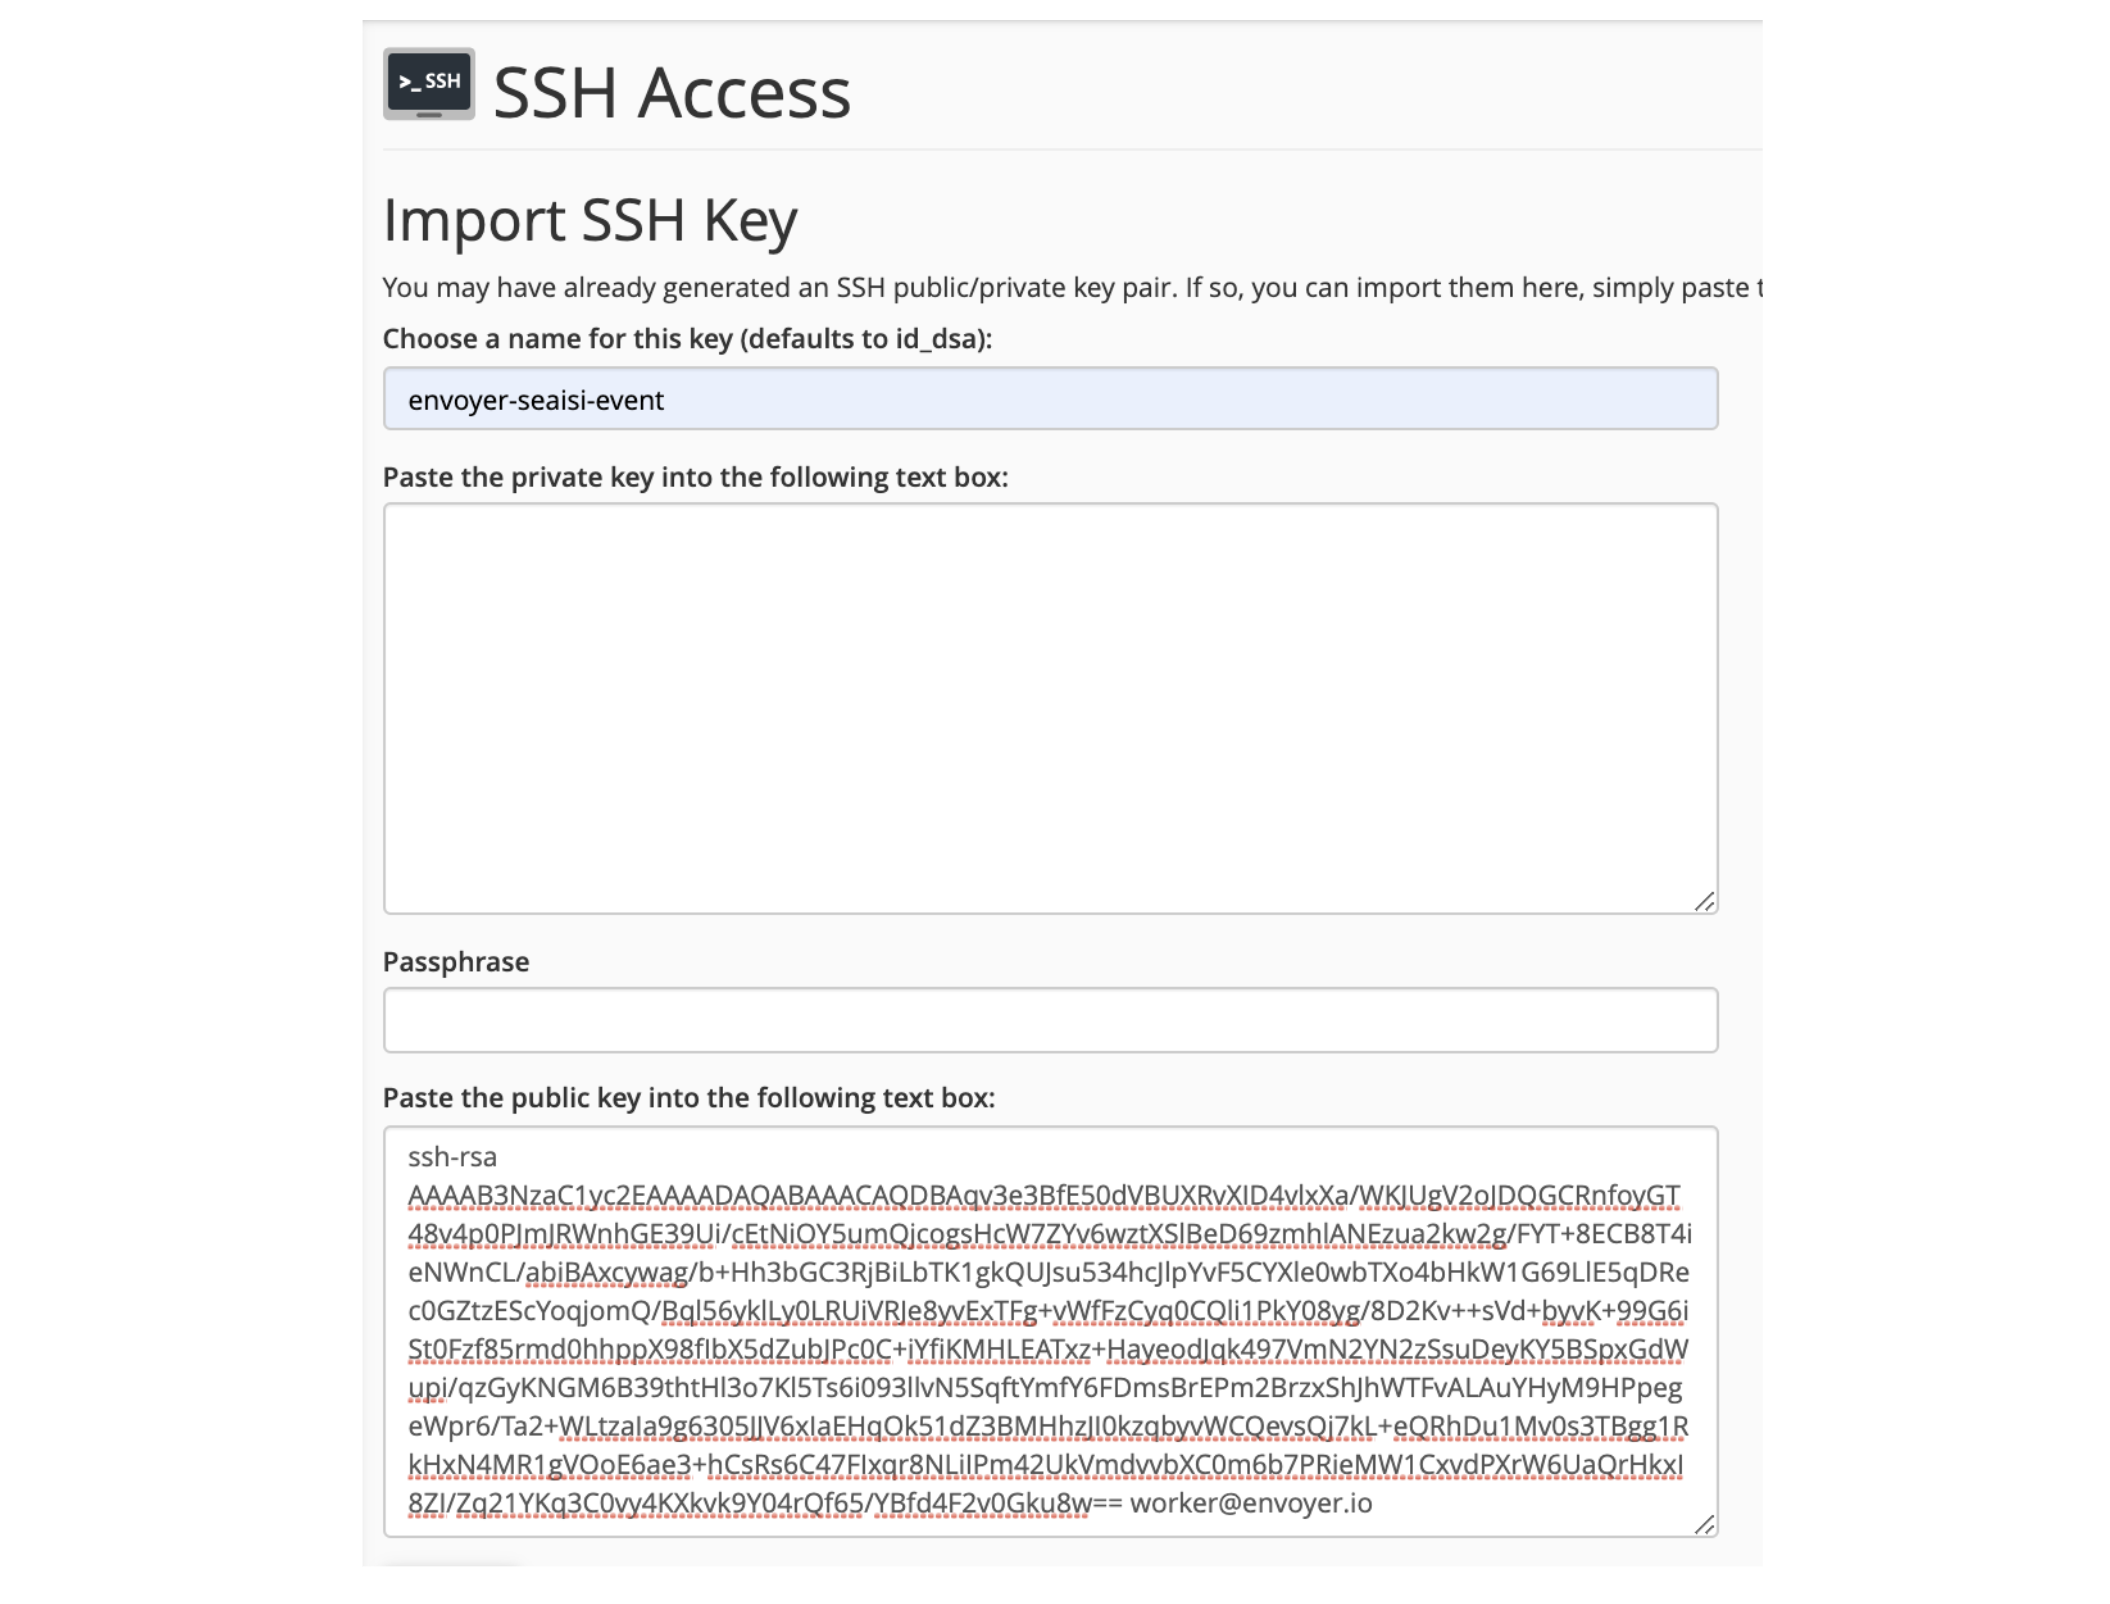The width and height of the screenshot is (2110, 1604).
Task: Click the Import SSH Key heading
Action: (x=590, y=220)
